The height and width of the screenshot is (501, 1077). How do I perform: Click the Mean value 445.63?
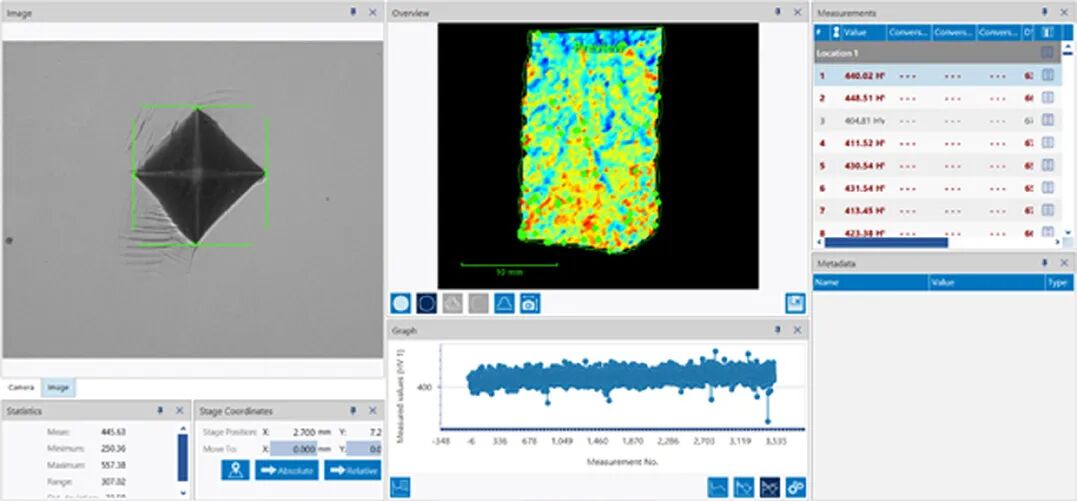115,432
